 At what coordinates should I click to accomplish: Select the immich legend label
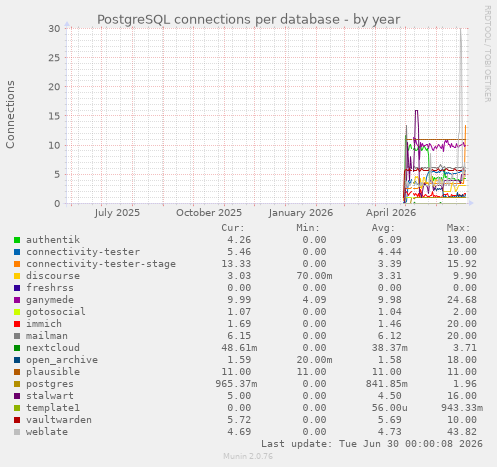click(44, 324)
